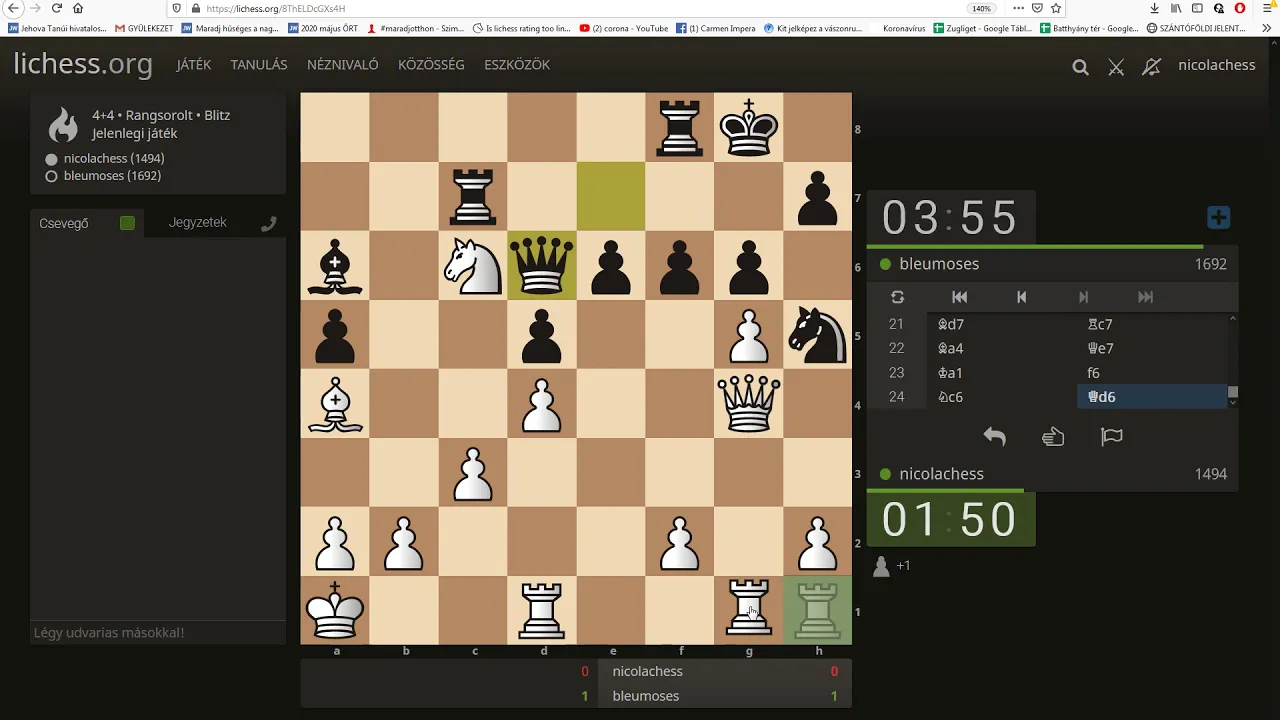Screen dimensions: 1280x720
Task: Select the white bishop on a4
Action: (x=335, y=403)
